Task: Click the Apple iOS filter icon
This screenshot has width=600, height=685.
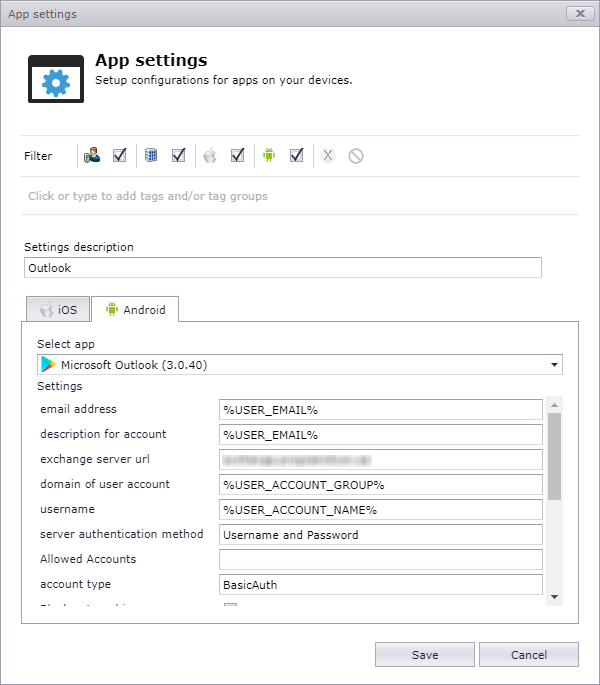Action: click(x=210, y=155)
